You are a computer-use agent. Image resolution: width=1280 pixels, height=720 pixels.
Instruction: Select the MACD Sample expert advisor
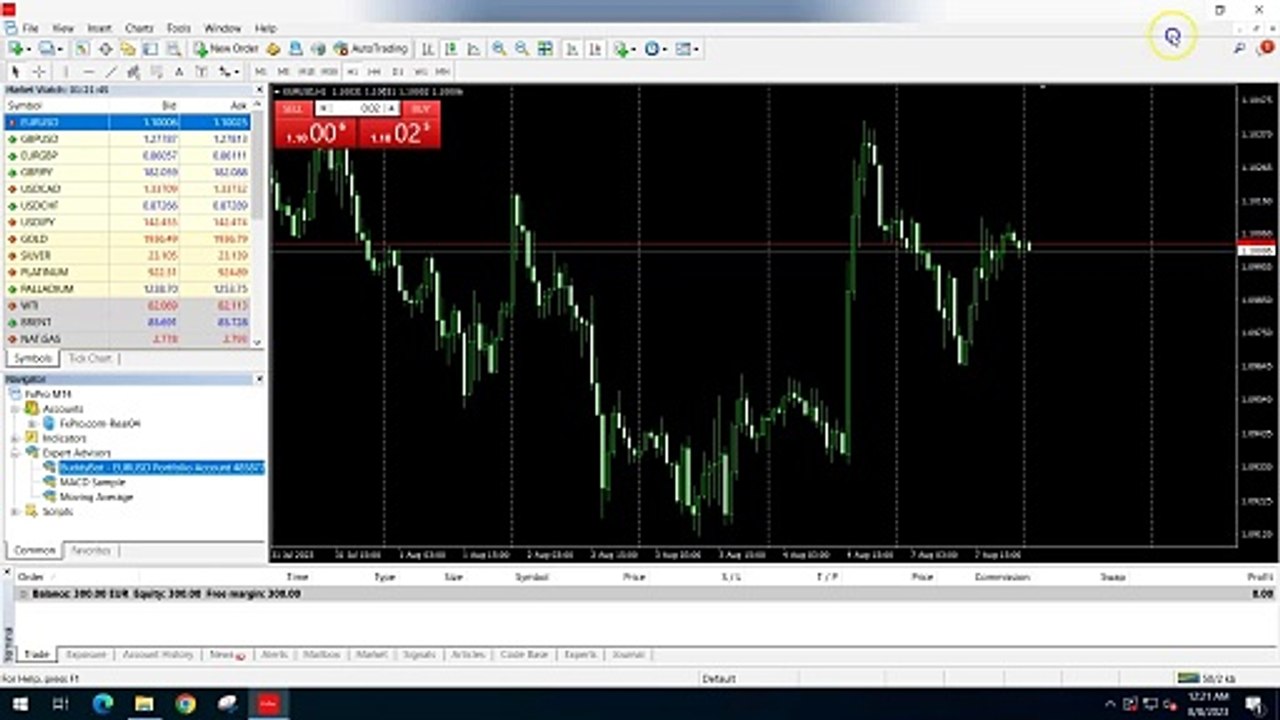tap(92, 482)
